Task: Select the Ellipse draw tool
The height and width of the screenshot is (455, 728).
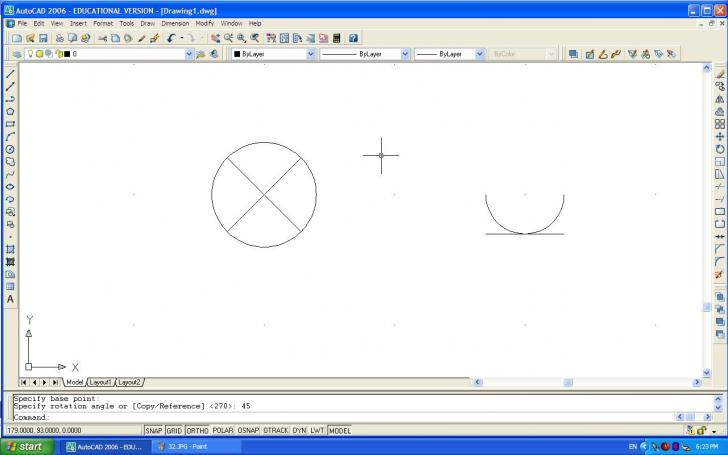Action: 10,187
